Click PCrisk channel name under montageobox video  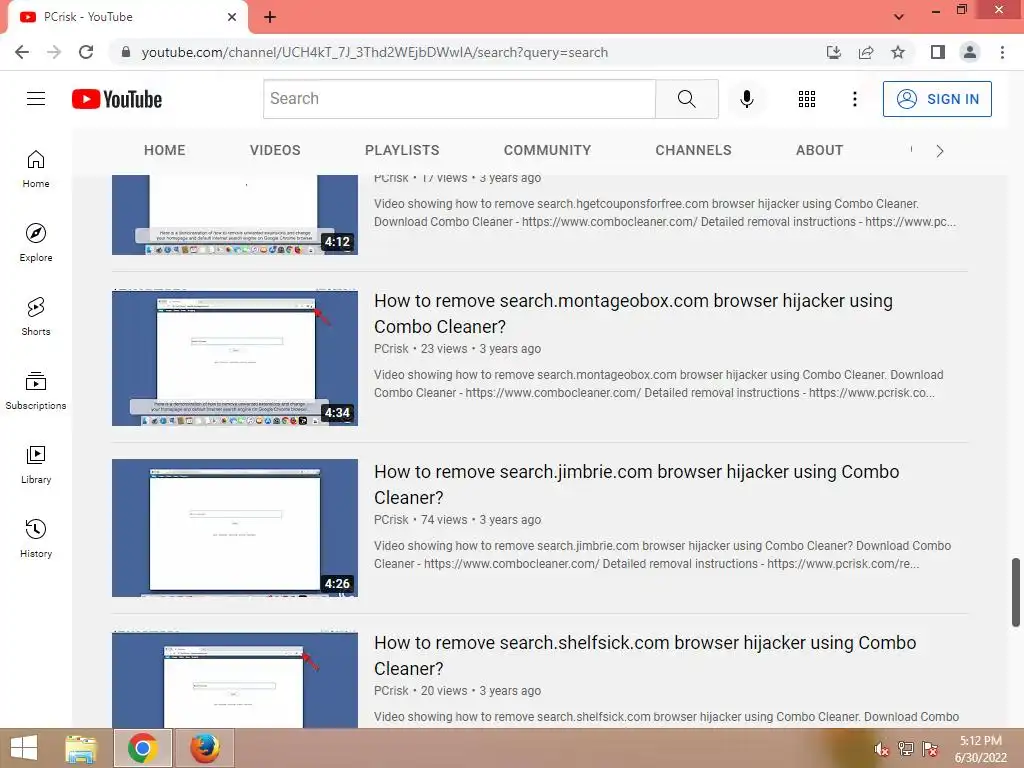pos(391,349)
